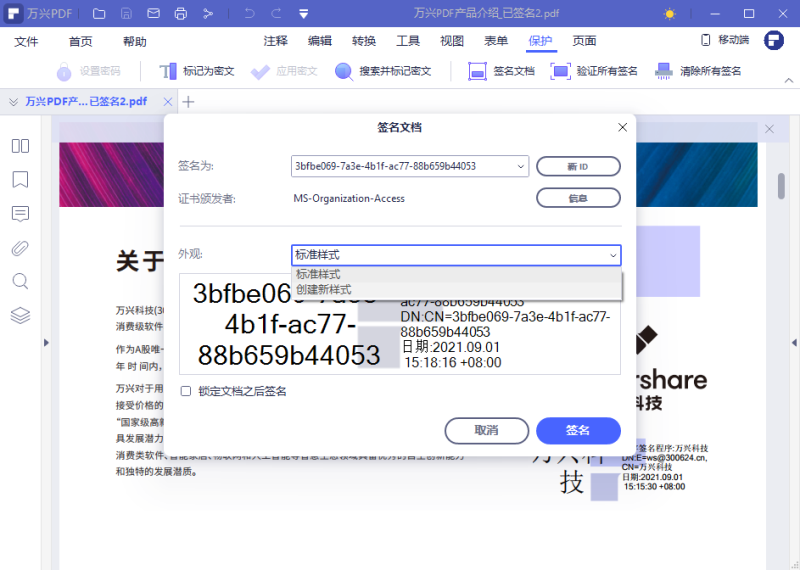
Task: Expand the left sidebar arrow
Action: tap(46, 342)
